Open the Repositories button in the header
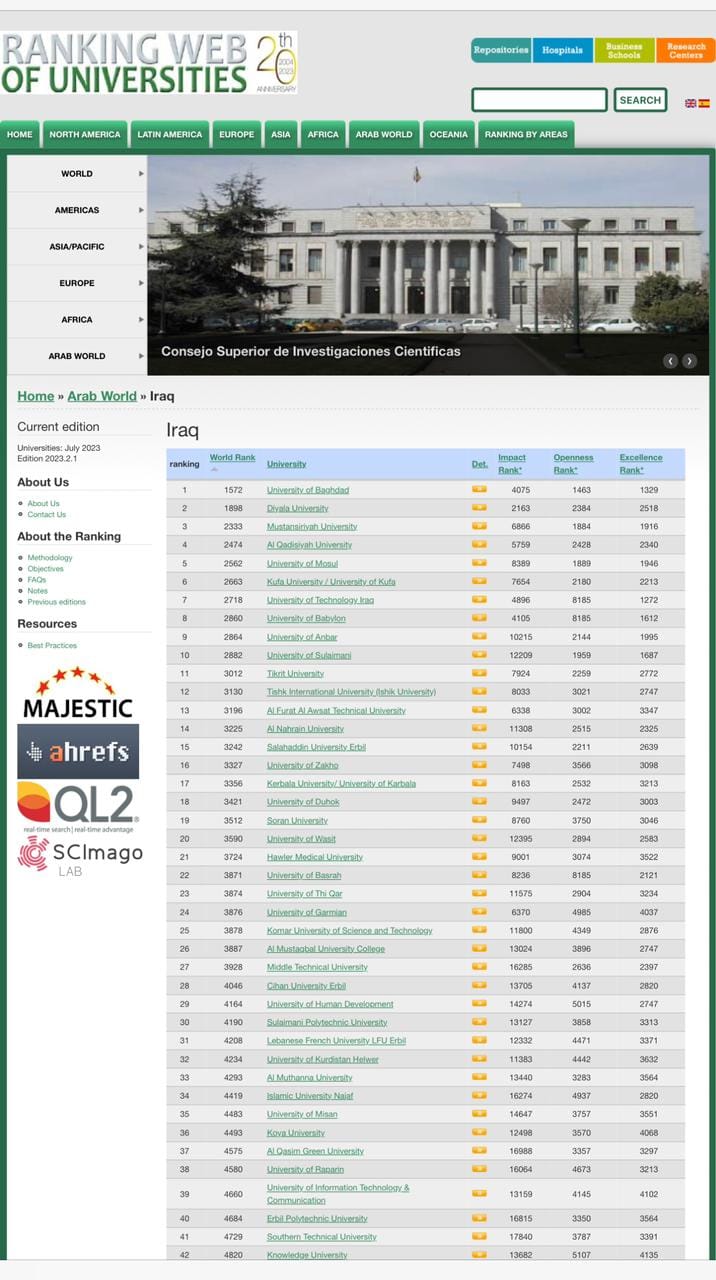Image resolution: width=716 pixels, height=1280 pixels. 501,50
